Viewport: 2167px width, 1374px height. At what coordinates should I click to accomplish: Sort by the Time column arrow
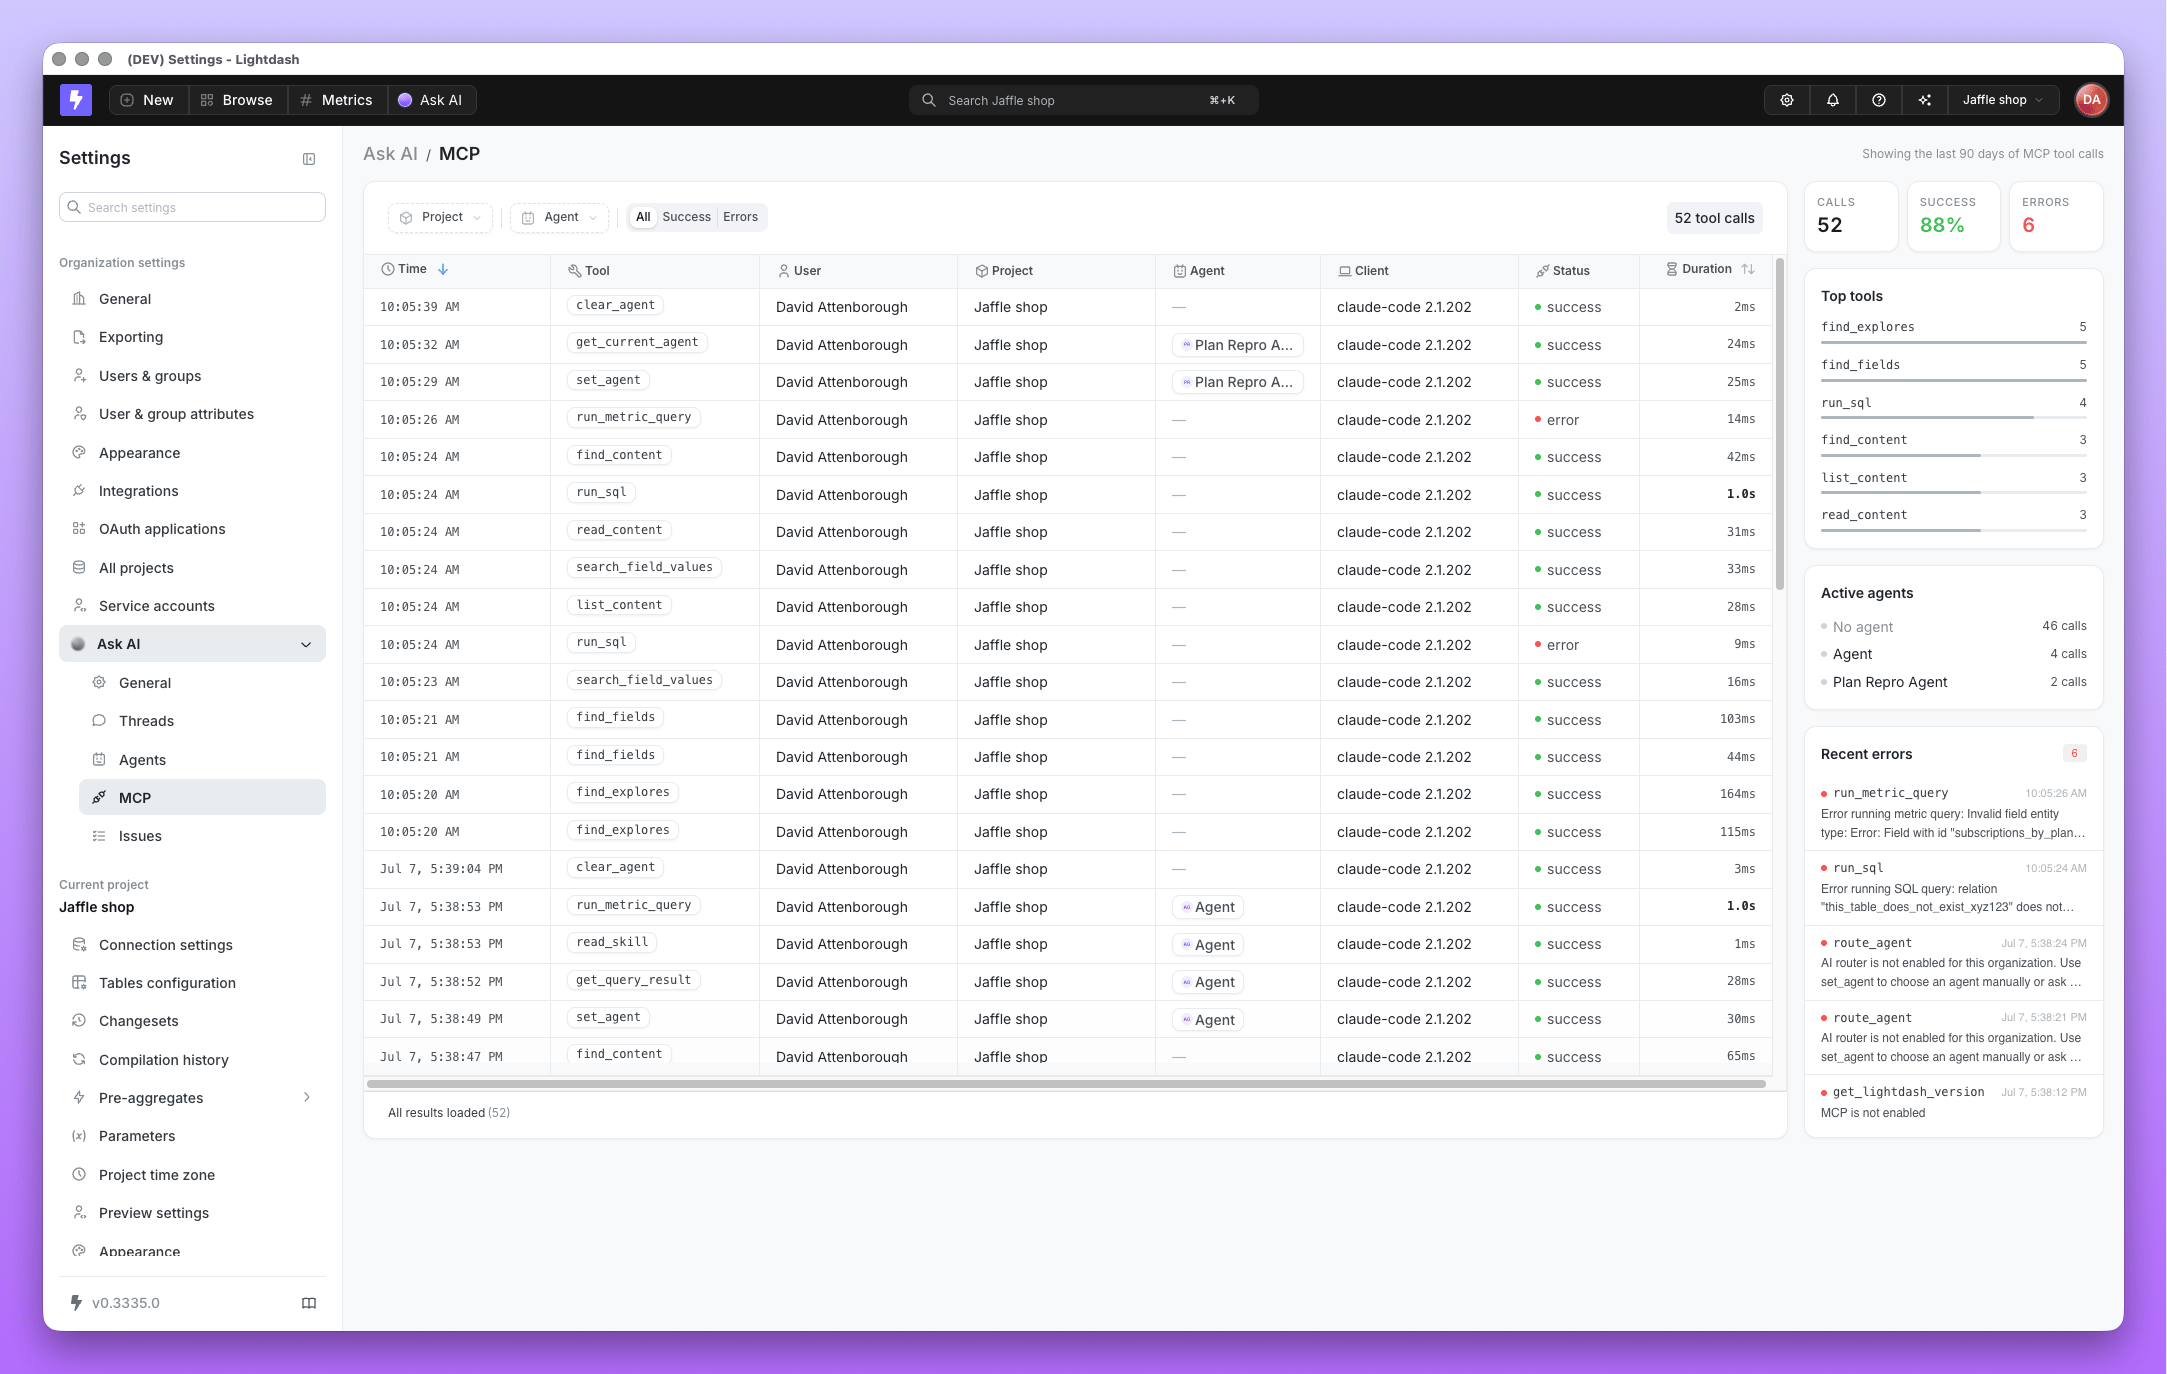(443, 269)
